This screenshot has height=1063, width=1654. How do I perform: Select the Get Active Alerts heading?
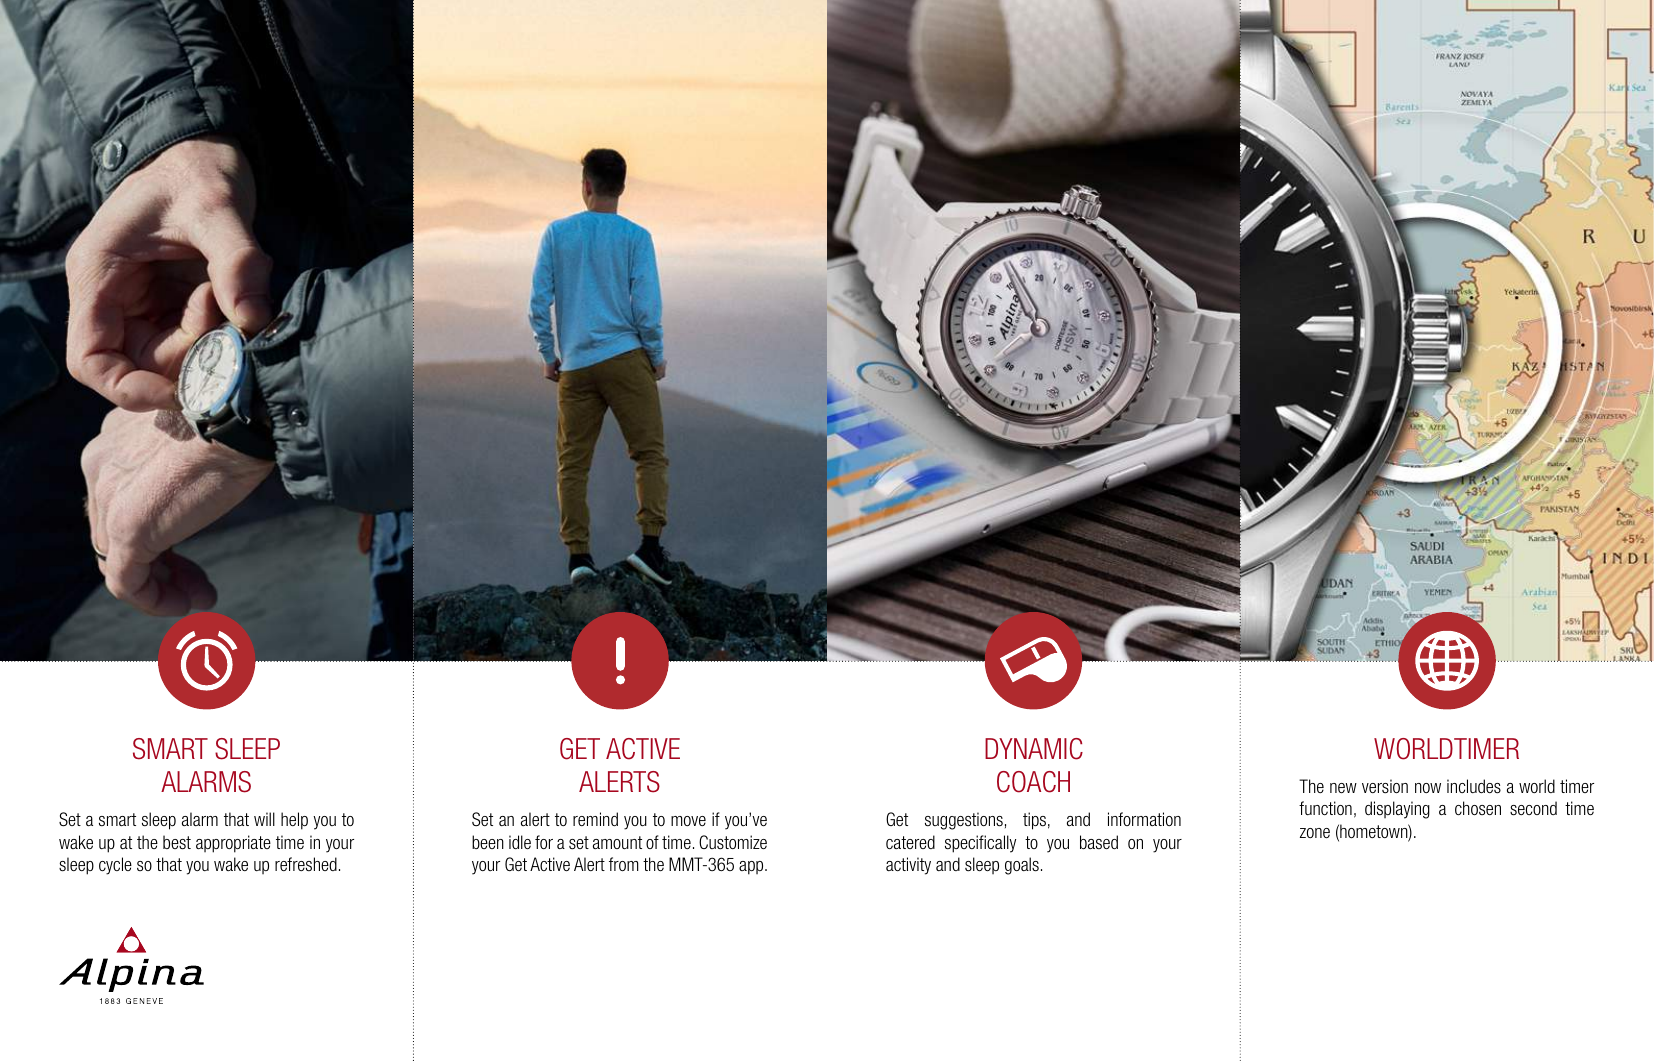(x=620, y=765)
